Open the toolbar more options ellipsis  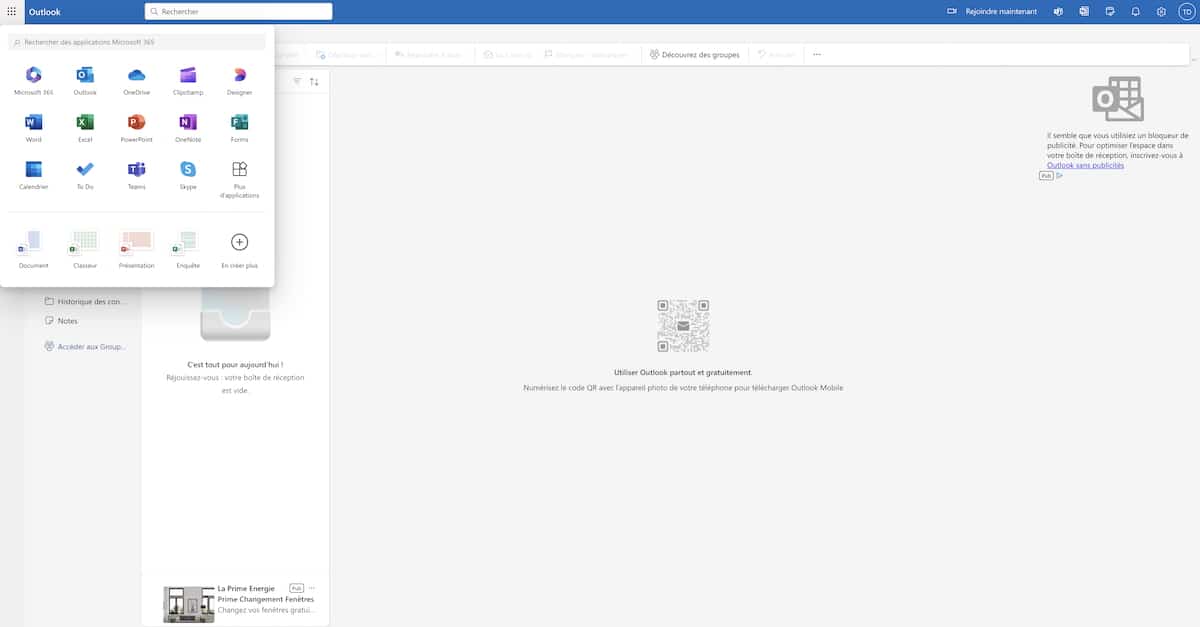coord(817,54)
